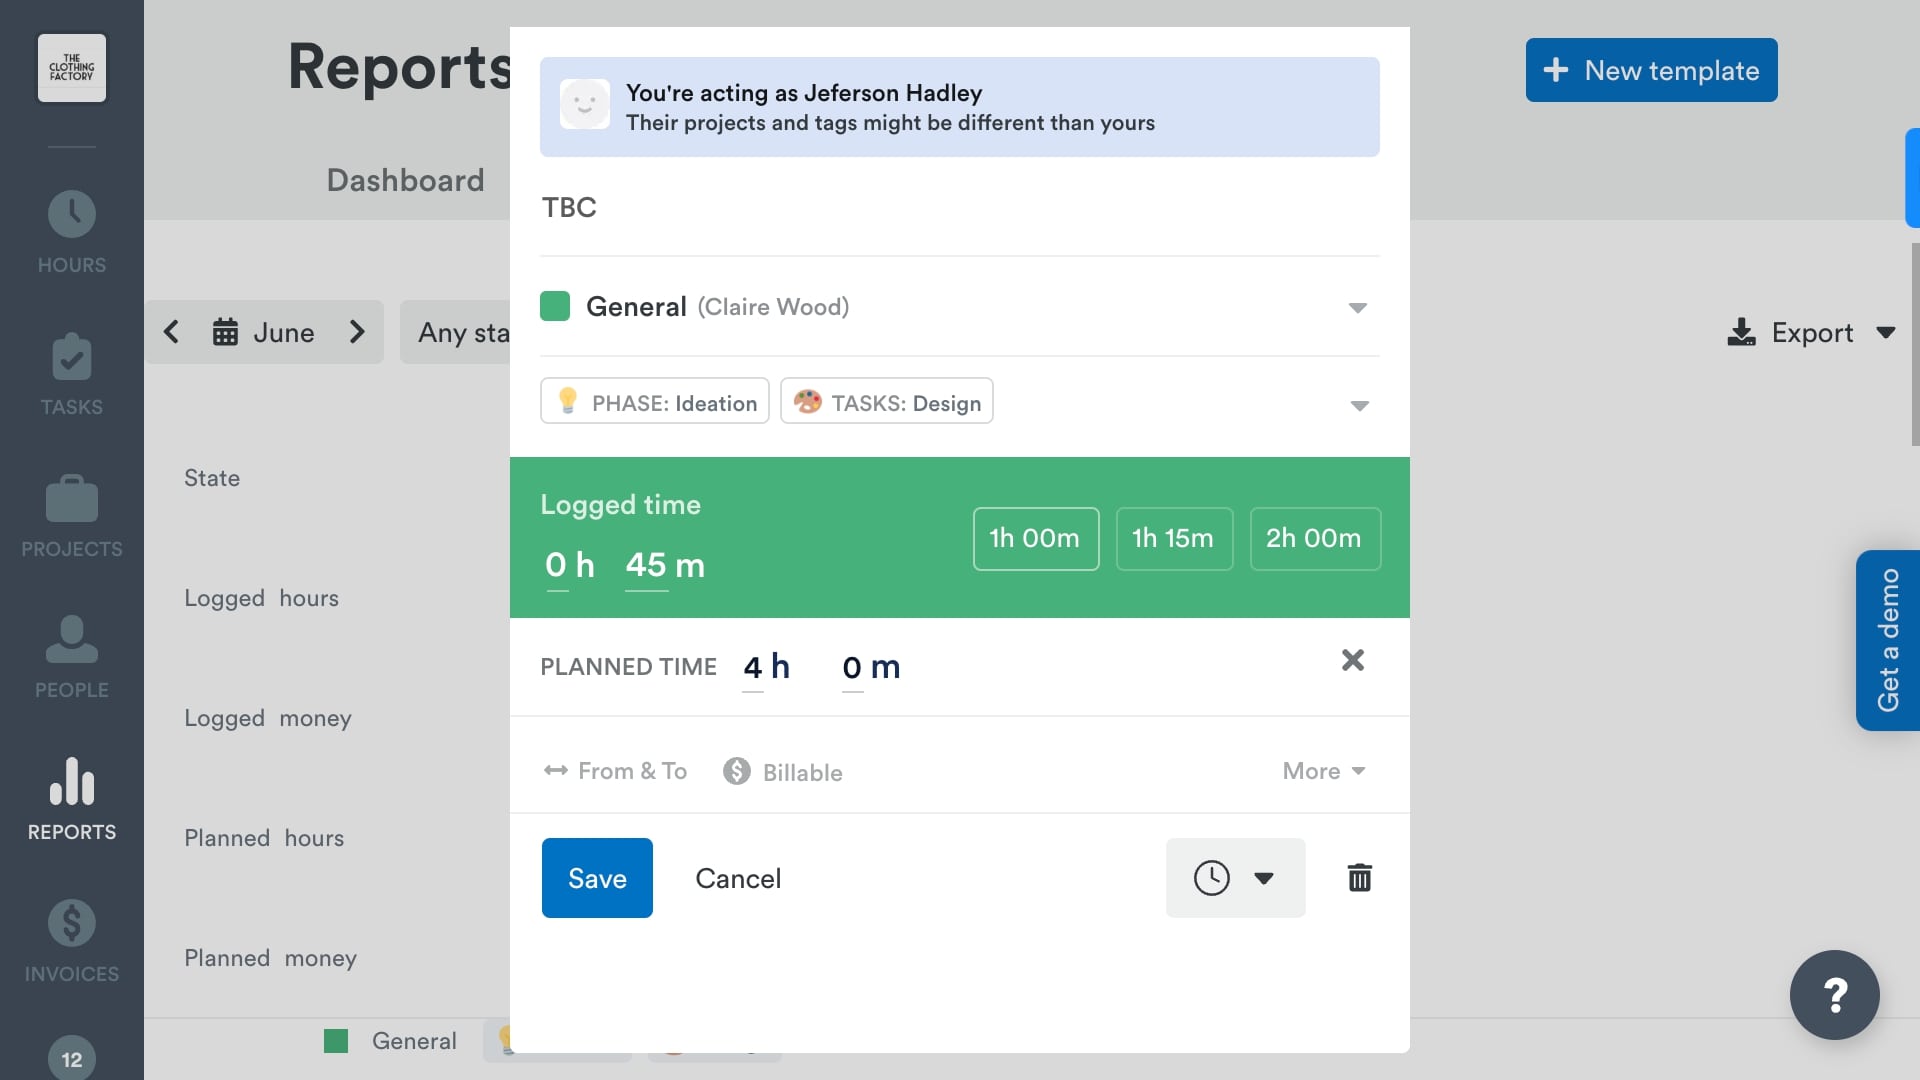Switch to the Dashboard tab
1920x1080 pixels.
click(405, 180)
